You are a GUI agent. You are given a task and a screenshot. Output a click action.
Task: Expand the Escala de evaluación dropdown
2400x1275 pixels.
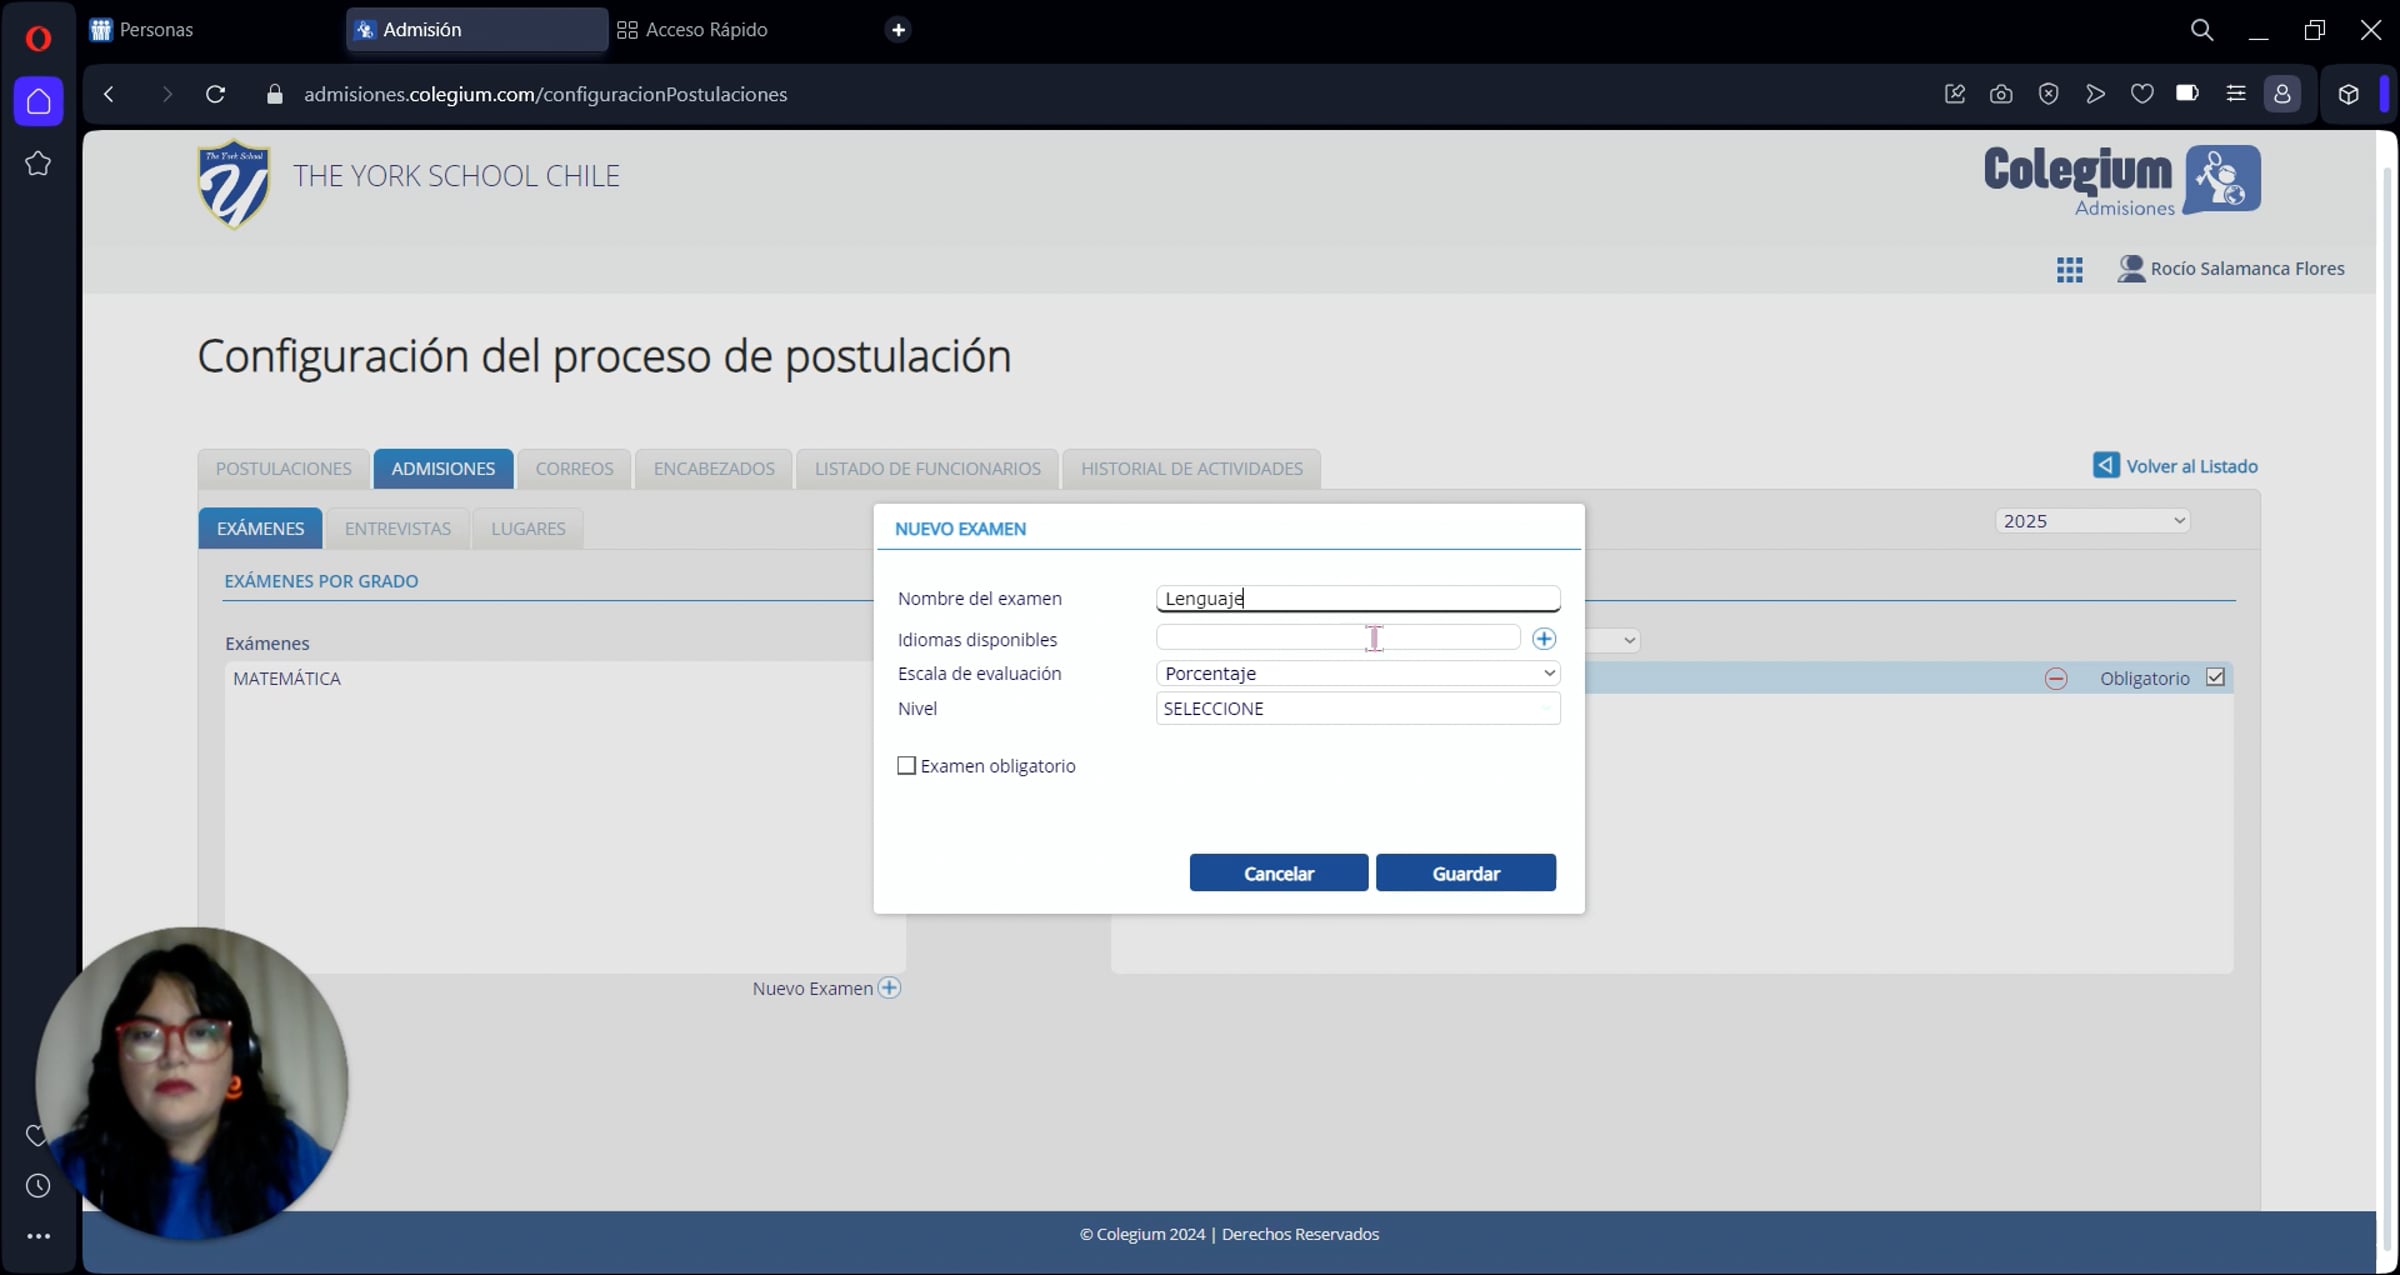(x=1357, y=674)
